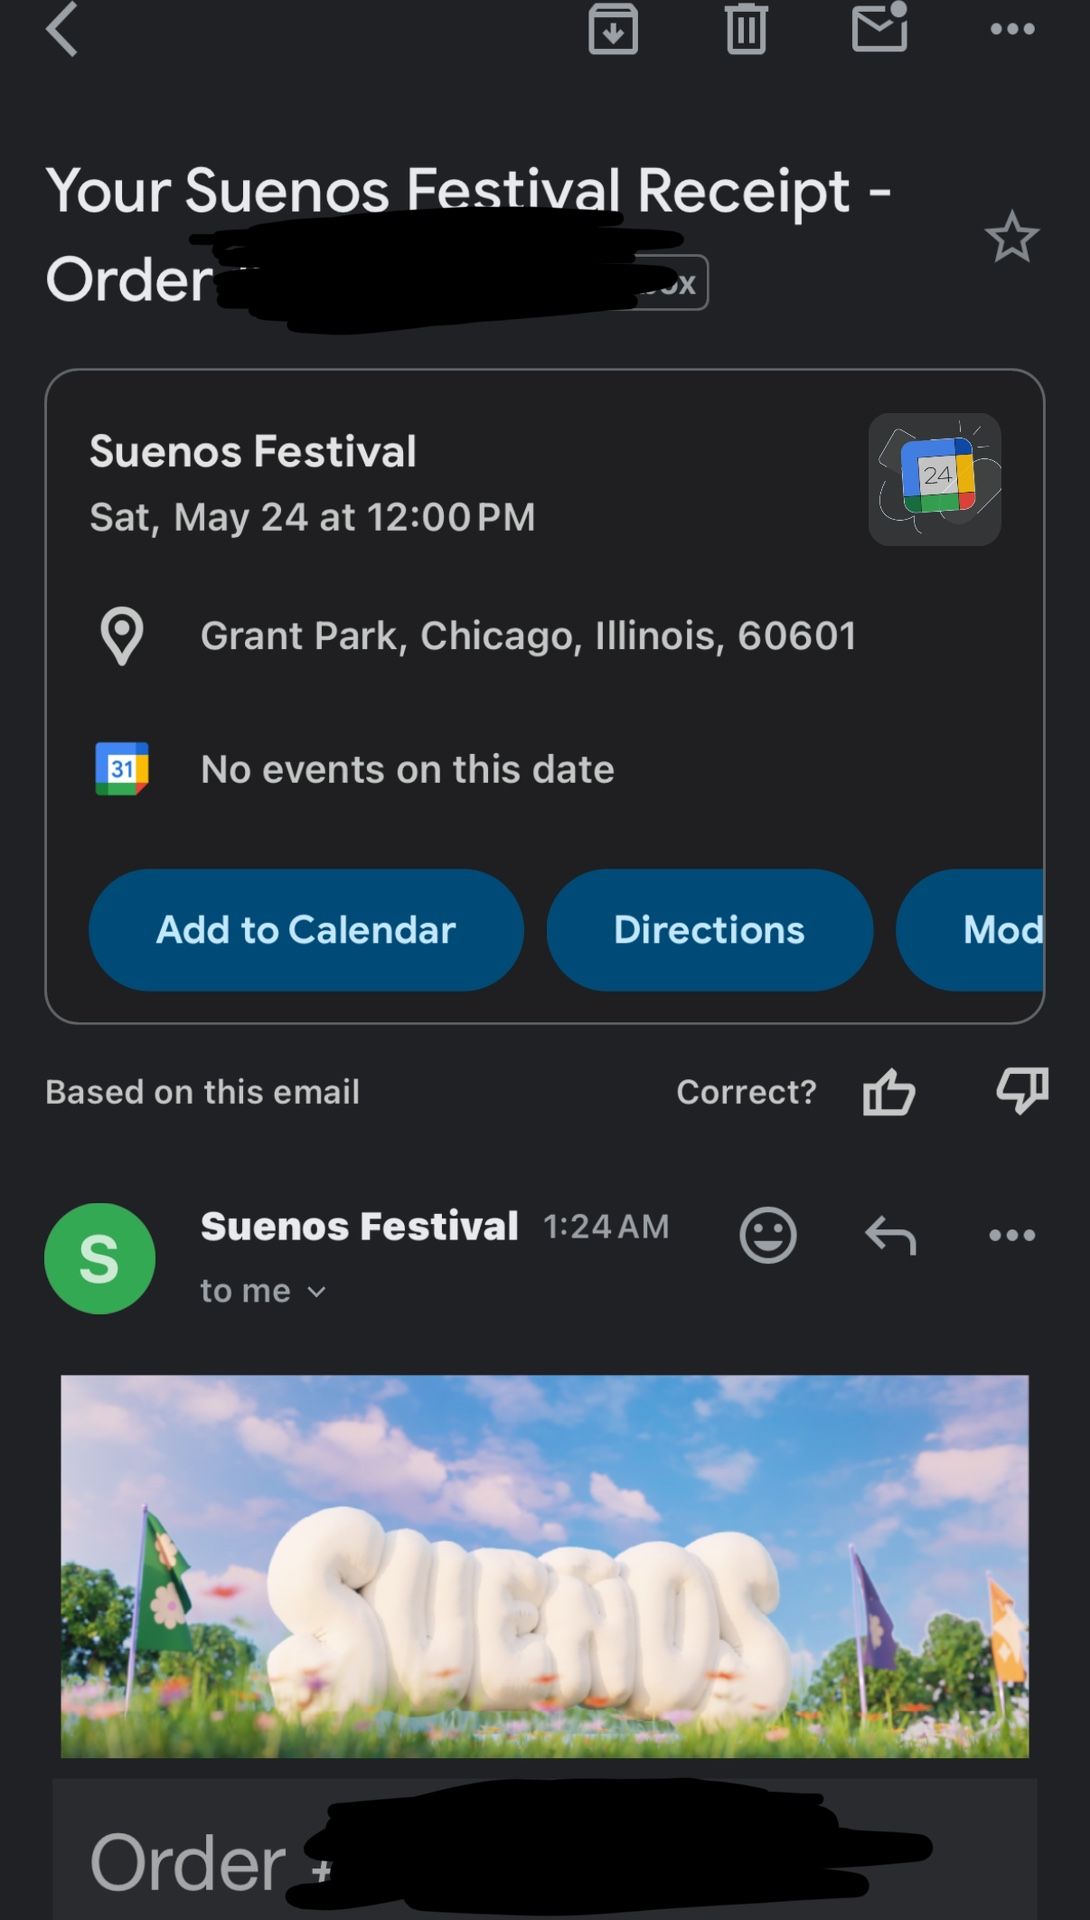Viewport: 1090px width, 1920px height.
Task: Tap the Suenos Festival event title
Action: point(253,451)
